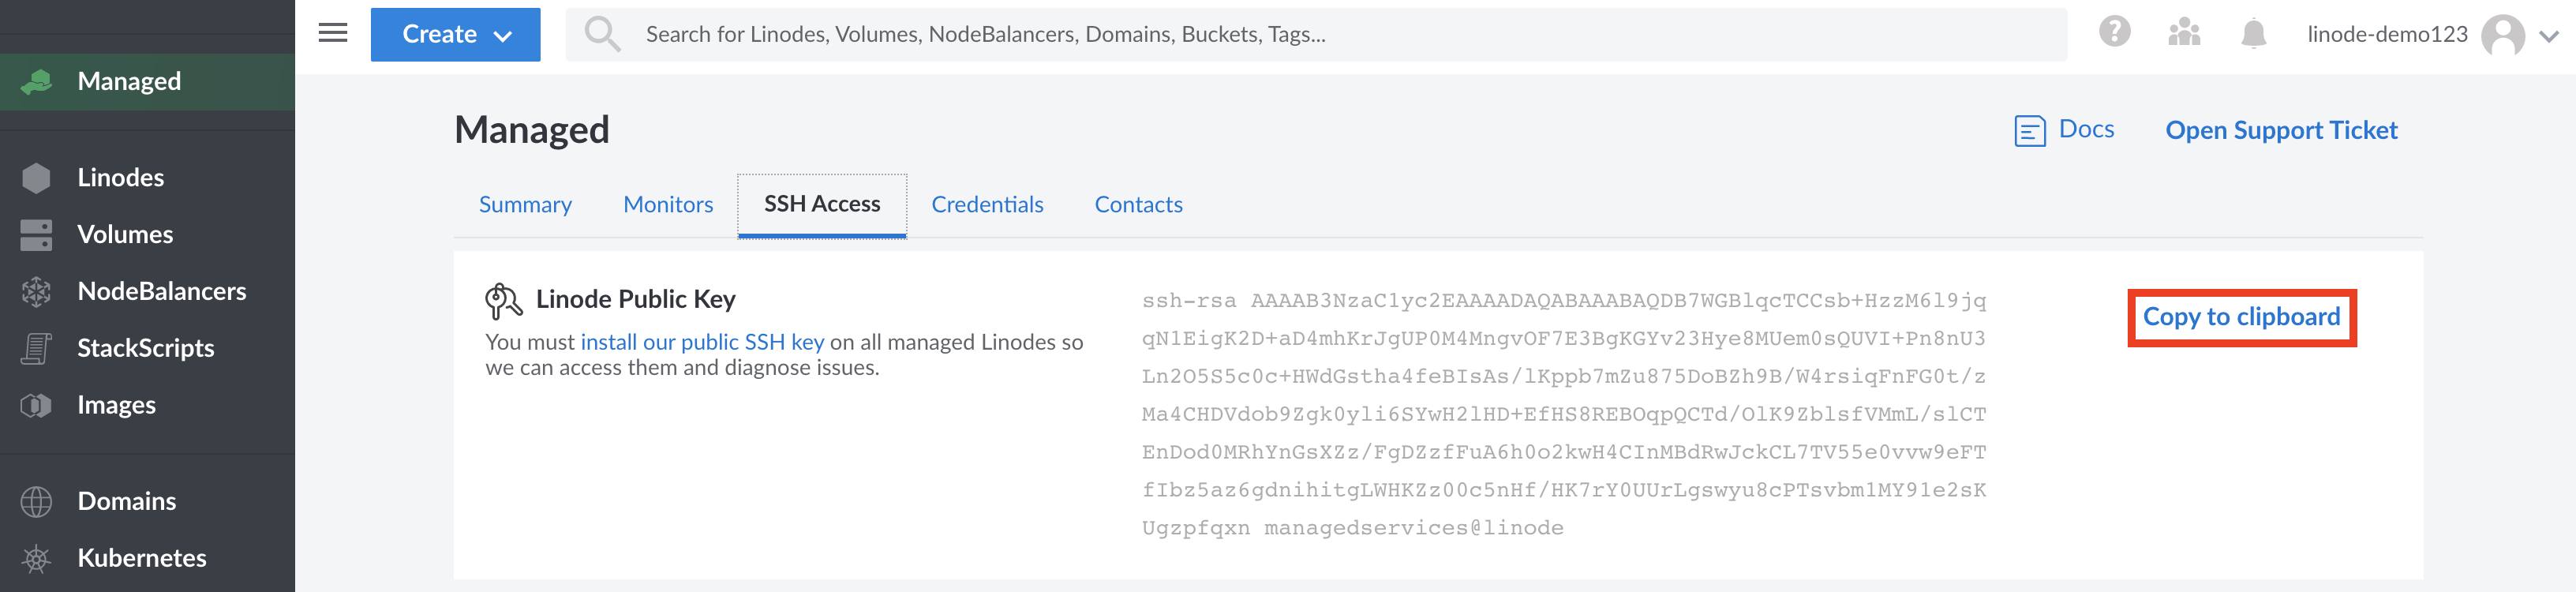Viewport: 2576px width, 592px height.
Task: Open the help question mark icon
Action: (2114, 33)
